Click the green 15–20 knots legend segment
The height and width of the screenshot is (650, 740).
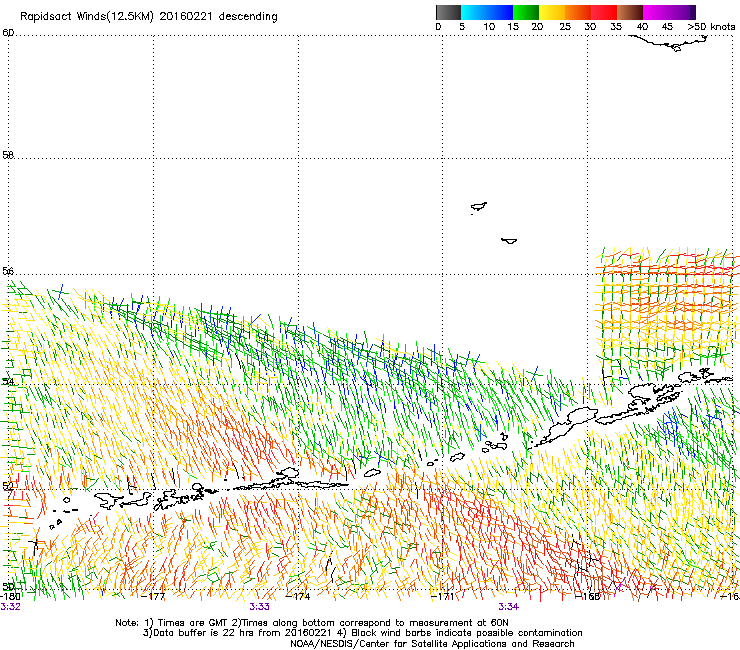tap(526, 12)
